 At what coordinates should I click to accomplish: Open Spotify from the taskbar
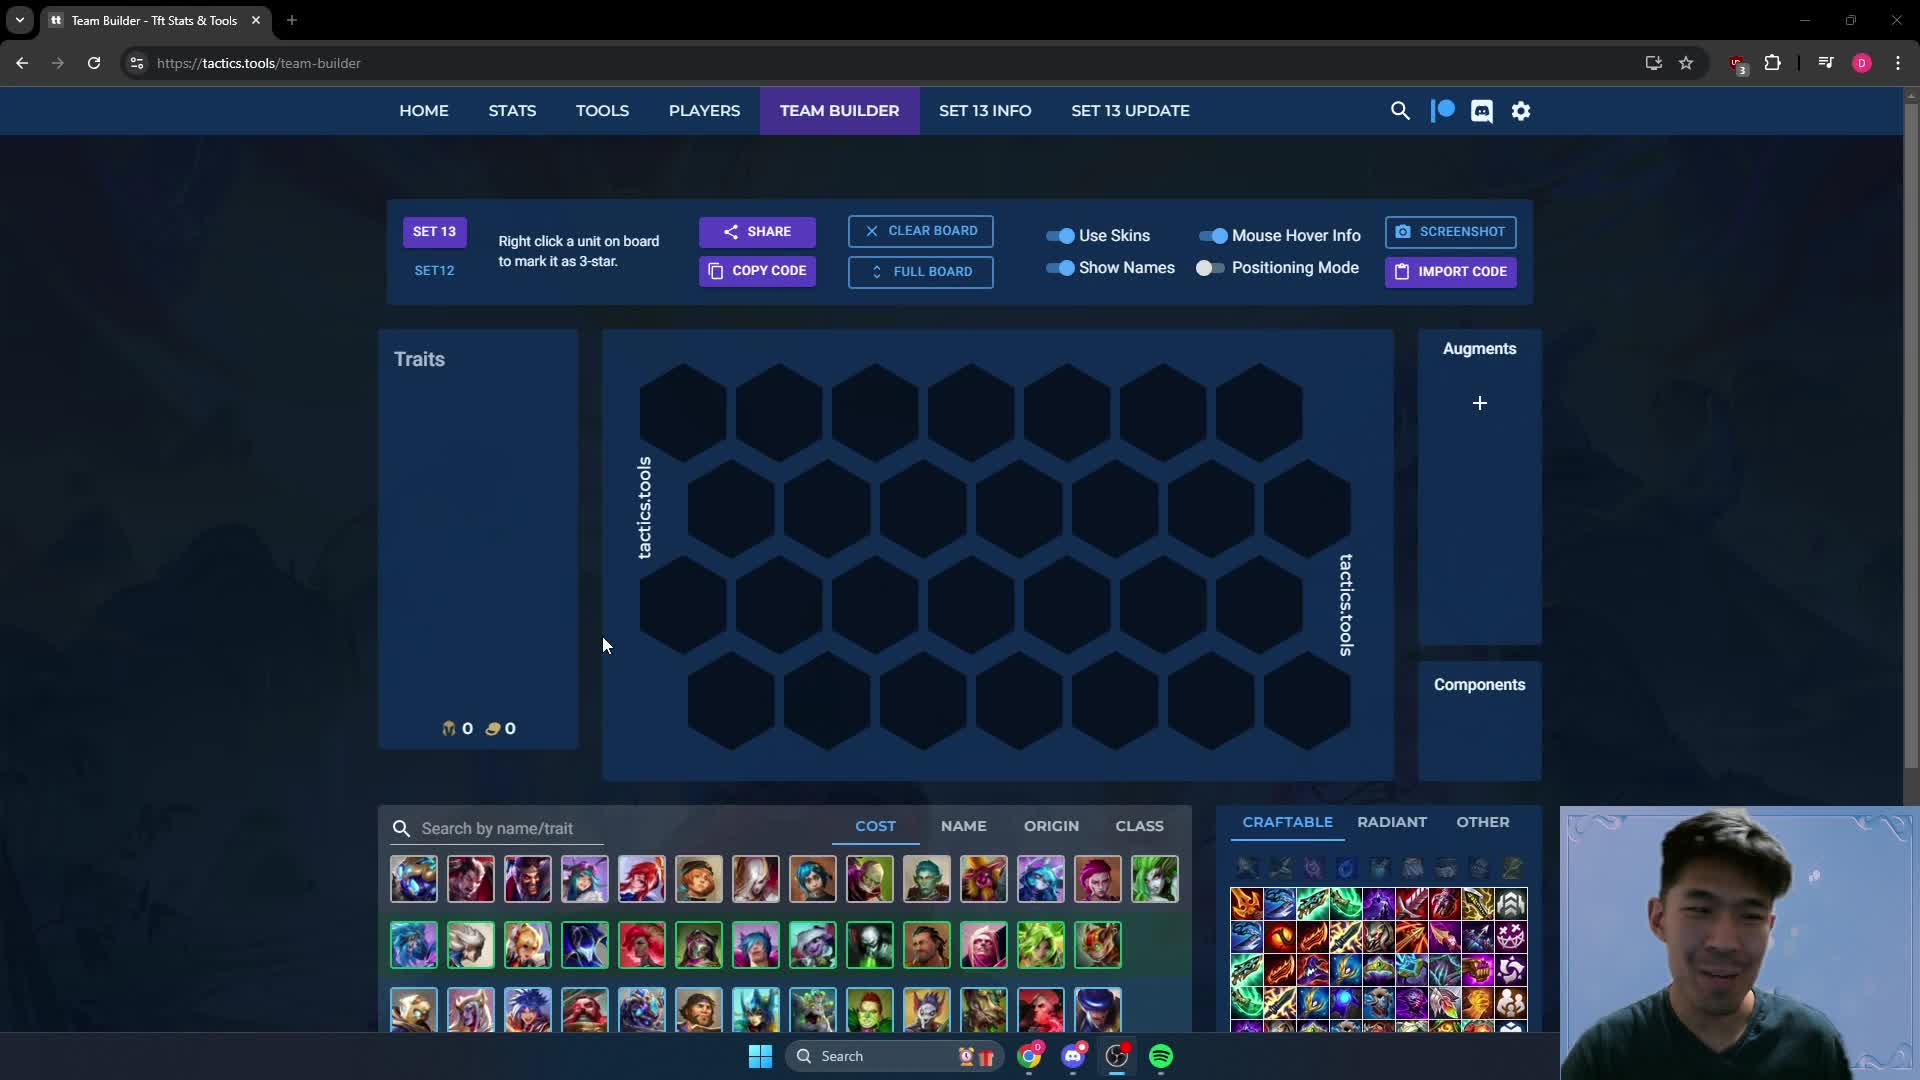tap(1161, 1056)
